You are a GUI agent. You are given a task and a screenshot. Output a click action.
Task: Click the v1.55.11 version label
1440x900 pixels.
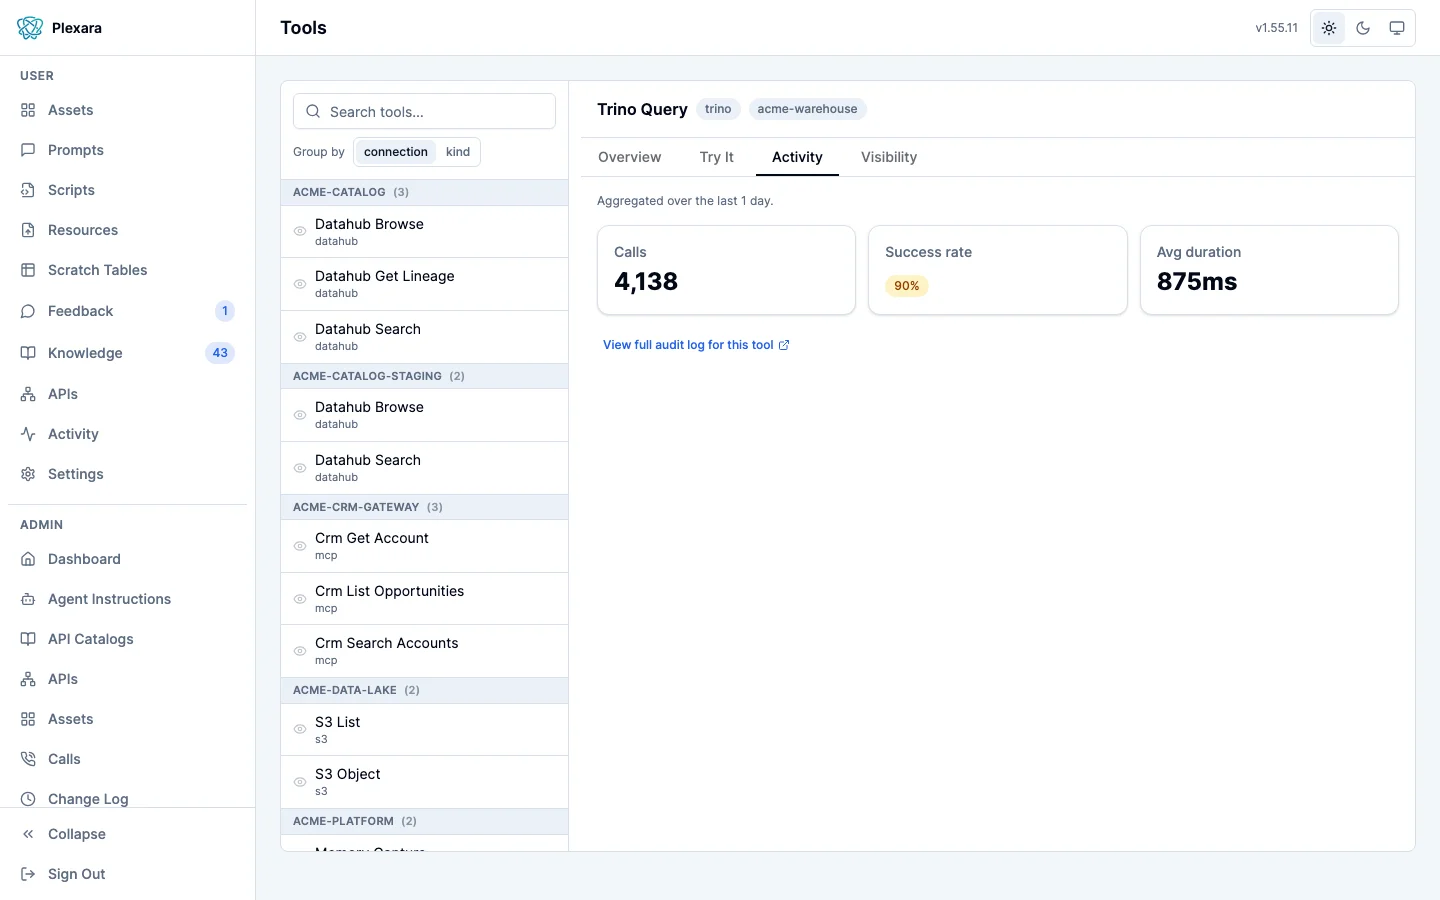(x=1276, y=28)
